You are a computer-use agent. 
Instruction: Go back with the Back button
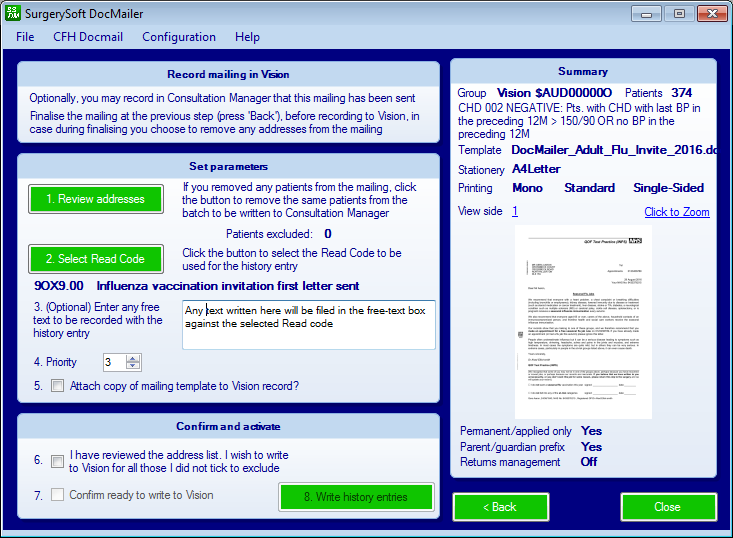click(501, 507)
